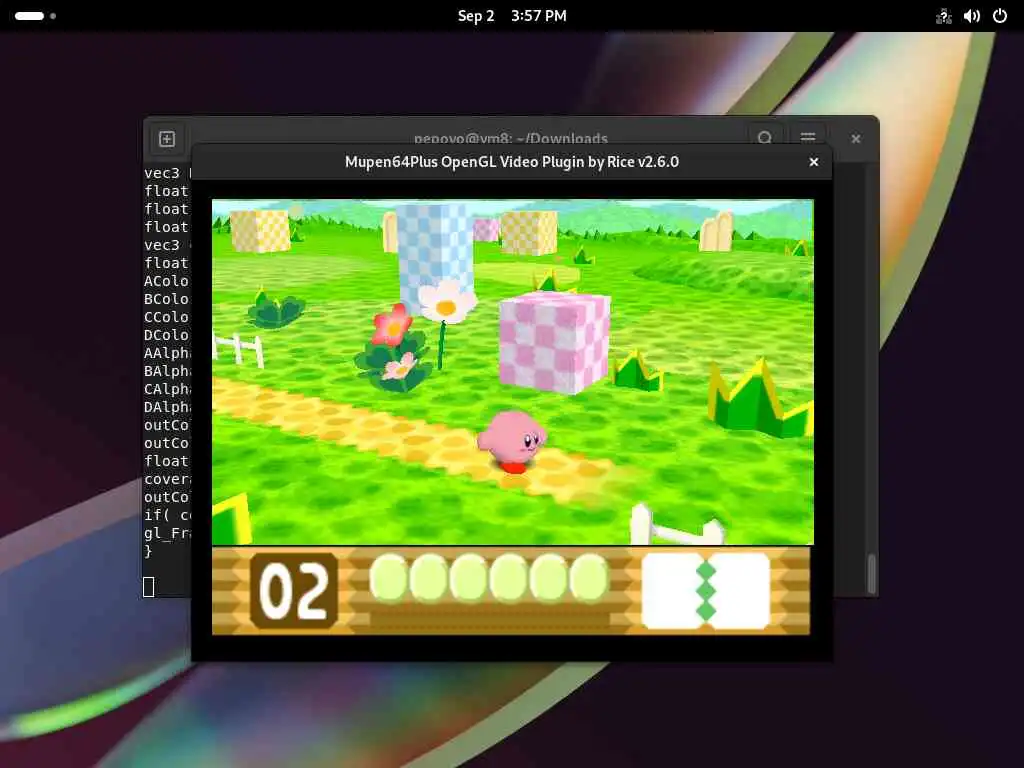Image resolution: width=1024 pixels, height=768 pixels.
Task: Click the pink checkered cube in game
Action: (x=554, y=343)
